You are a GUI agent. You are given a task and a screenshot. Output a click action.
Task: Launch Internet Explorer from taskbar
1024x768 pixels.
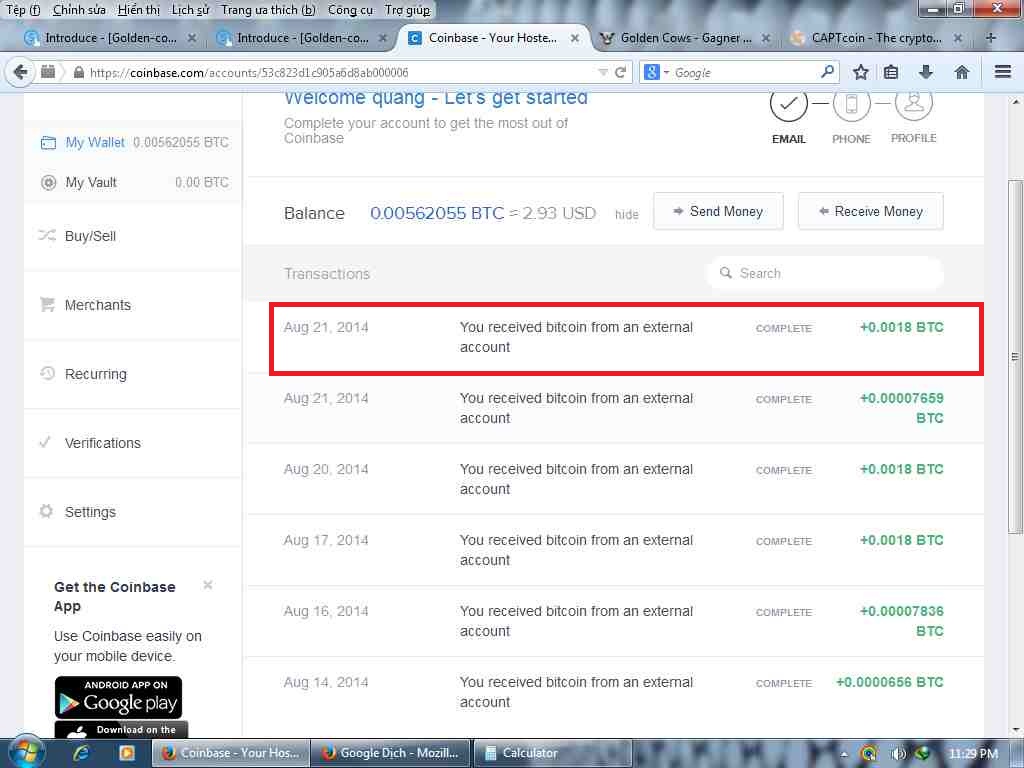tap(82, 753)
